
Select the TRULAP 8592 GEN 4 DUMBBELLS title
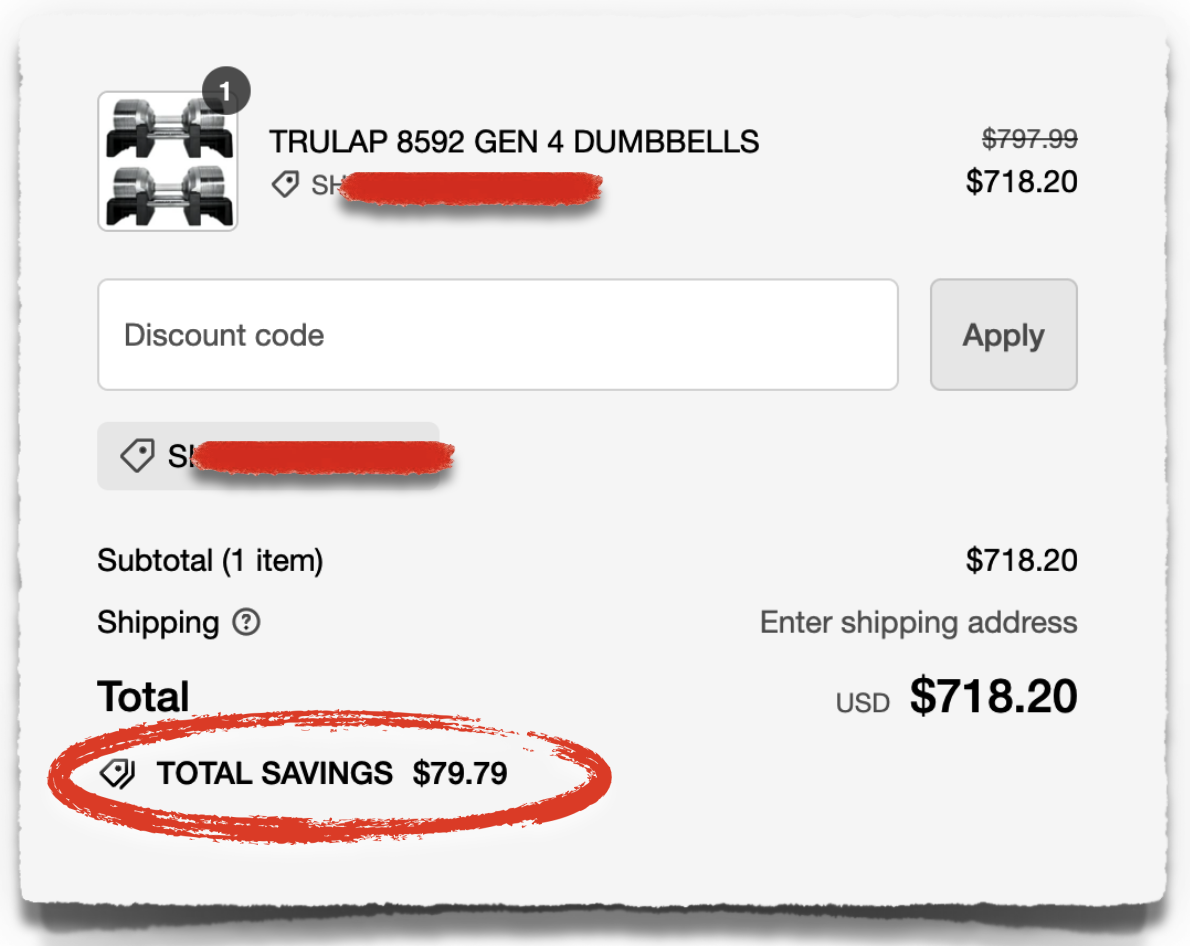tap(515, 142)
